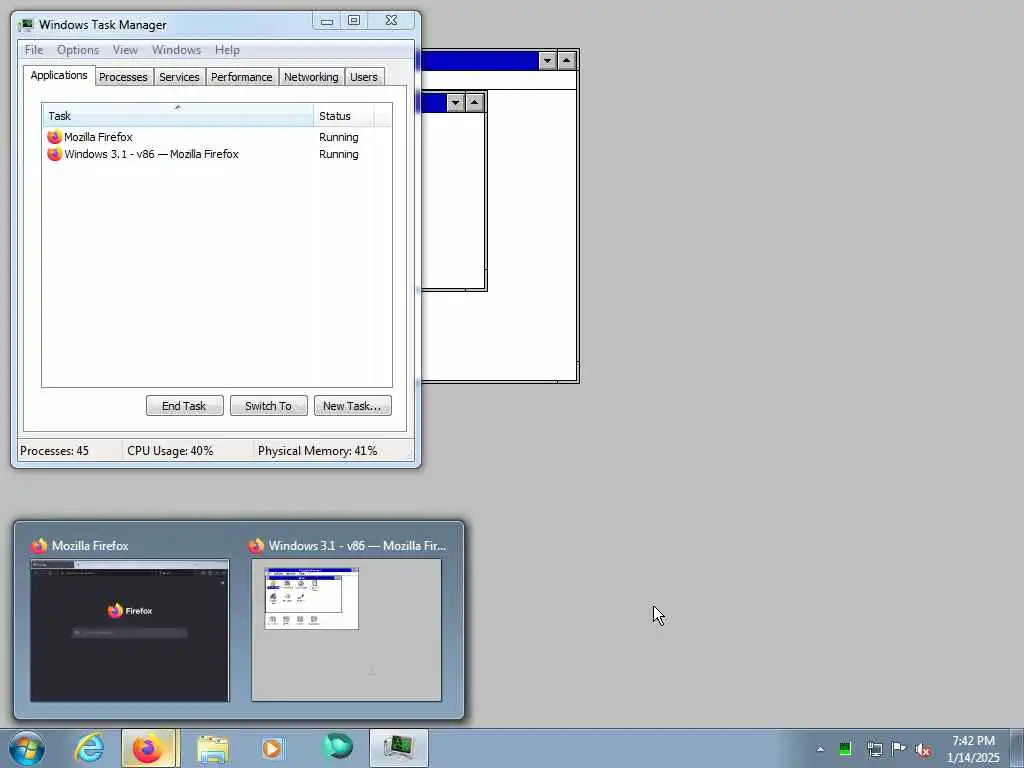Maximize the Windows Task Manager window
Viewport: 1024px width, 768px height.
click(x=354, y=21)
